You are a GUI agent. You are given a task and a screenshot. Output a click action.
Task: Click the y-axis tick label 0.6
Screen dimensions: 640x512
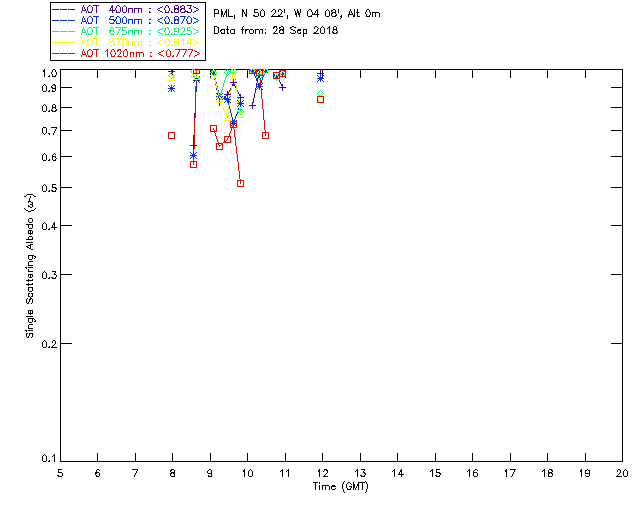coord(49,157)
